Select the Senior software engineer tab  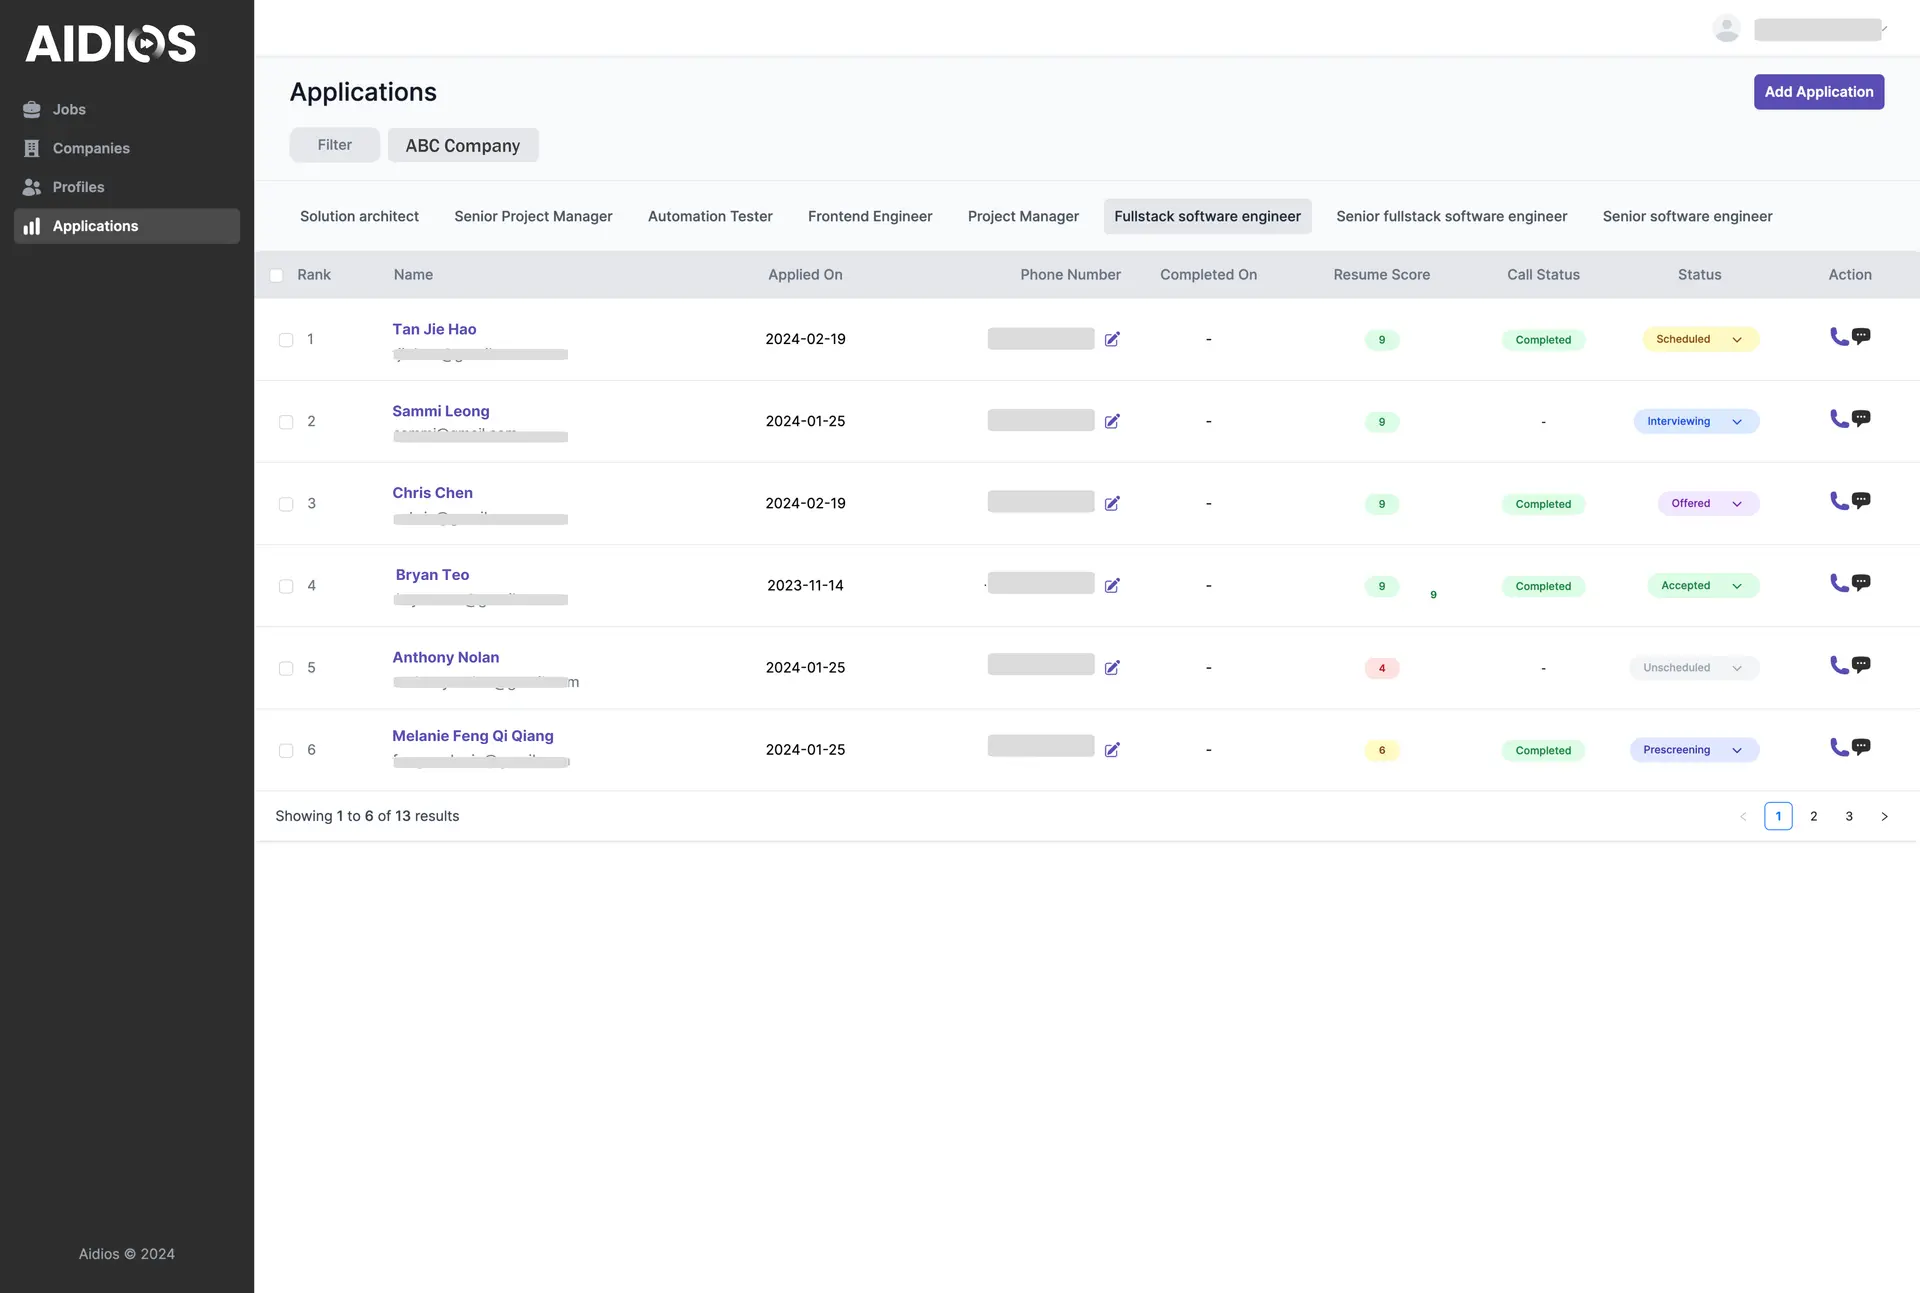(1687, 216)
